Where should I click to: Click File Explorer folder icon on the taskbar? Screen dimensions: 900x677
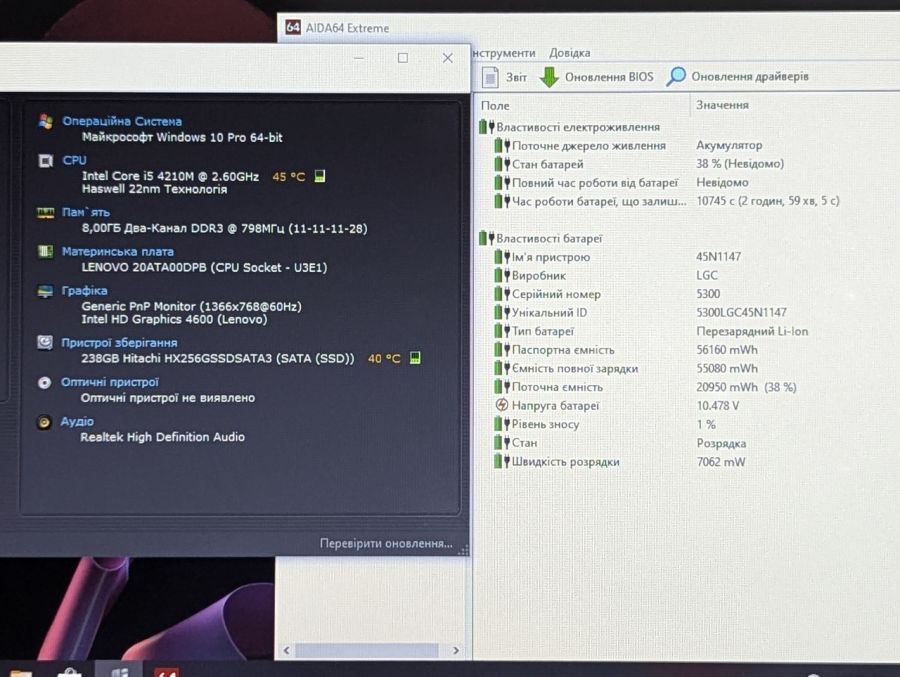pyautogui.click(x=21, y=672)
